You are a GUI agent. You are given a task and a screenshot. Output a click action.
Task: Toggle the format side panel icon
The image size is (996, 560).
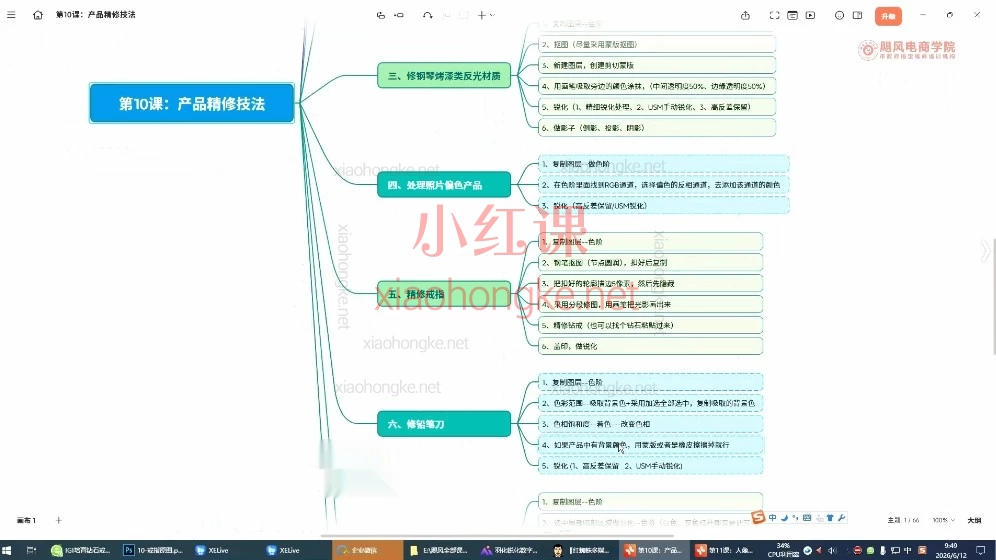(858, 15)
